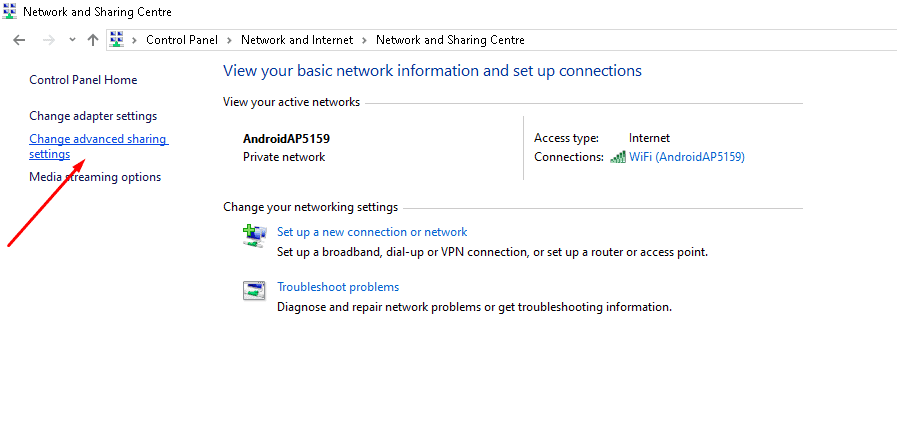
Task: Go back using the back arrow
Action: click(19, 40)
